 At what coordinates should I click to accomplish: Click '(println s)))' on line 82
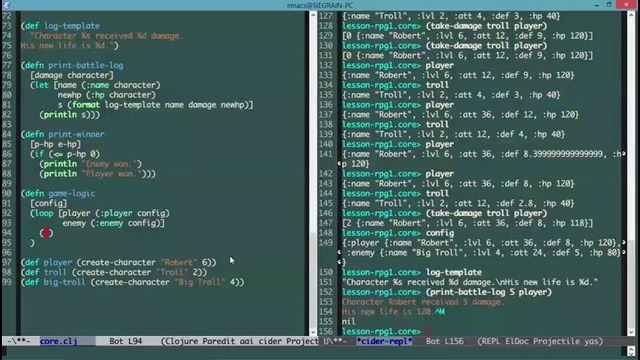[x=70, y=115]
